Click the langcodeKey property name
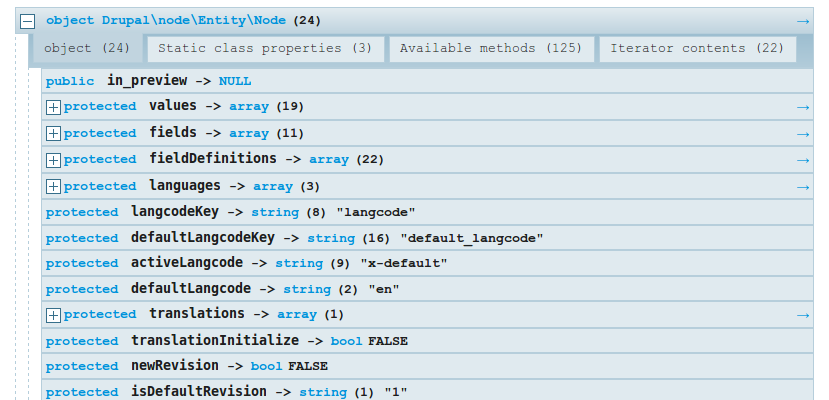The height and width of the screenshot is (400, 829). 175,212
